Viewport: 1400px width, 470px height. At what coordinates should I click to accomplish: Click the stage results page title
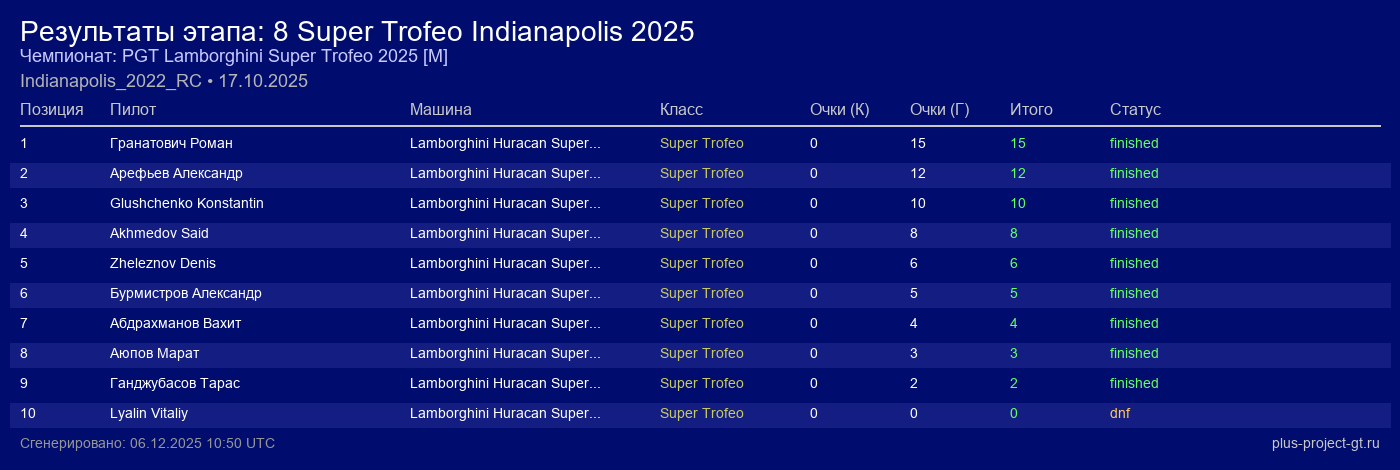click(x=357, y=31)
